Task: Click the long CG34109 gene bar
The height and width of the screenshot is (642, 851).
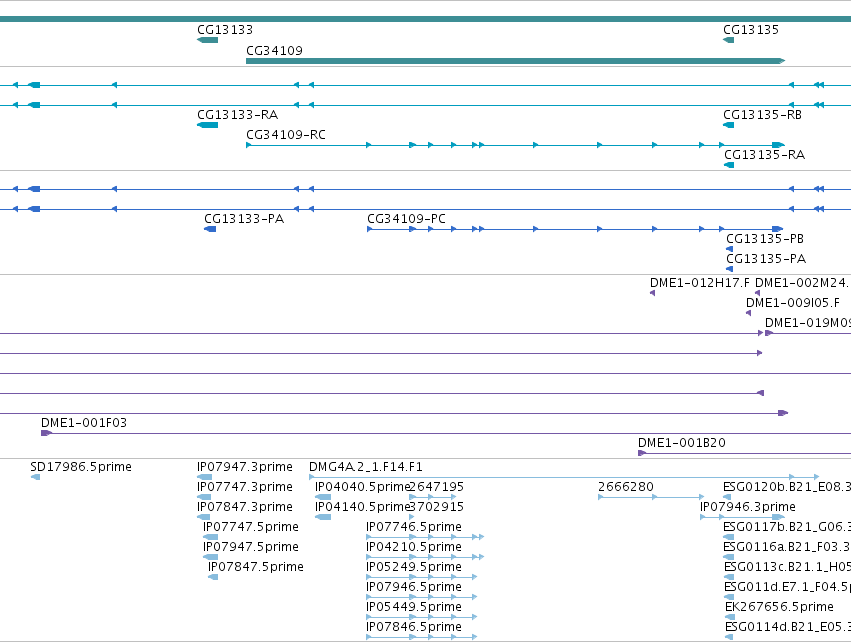Action: coord(516,61)
